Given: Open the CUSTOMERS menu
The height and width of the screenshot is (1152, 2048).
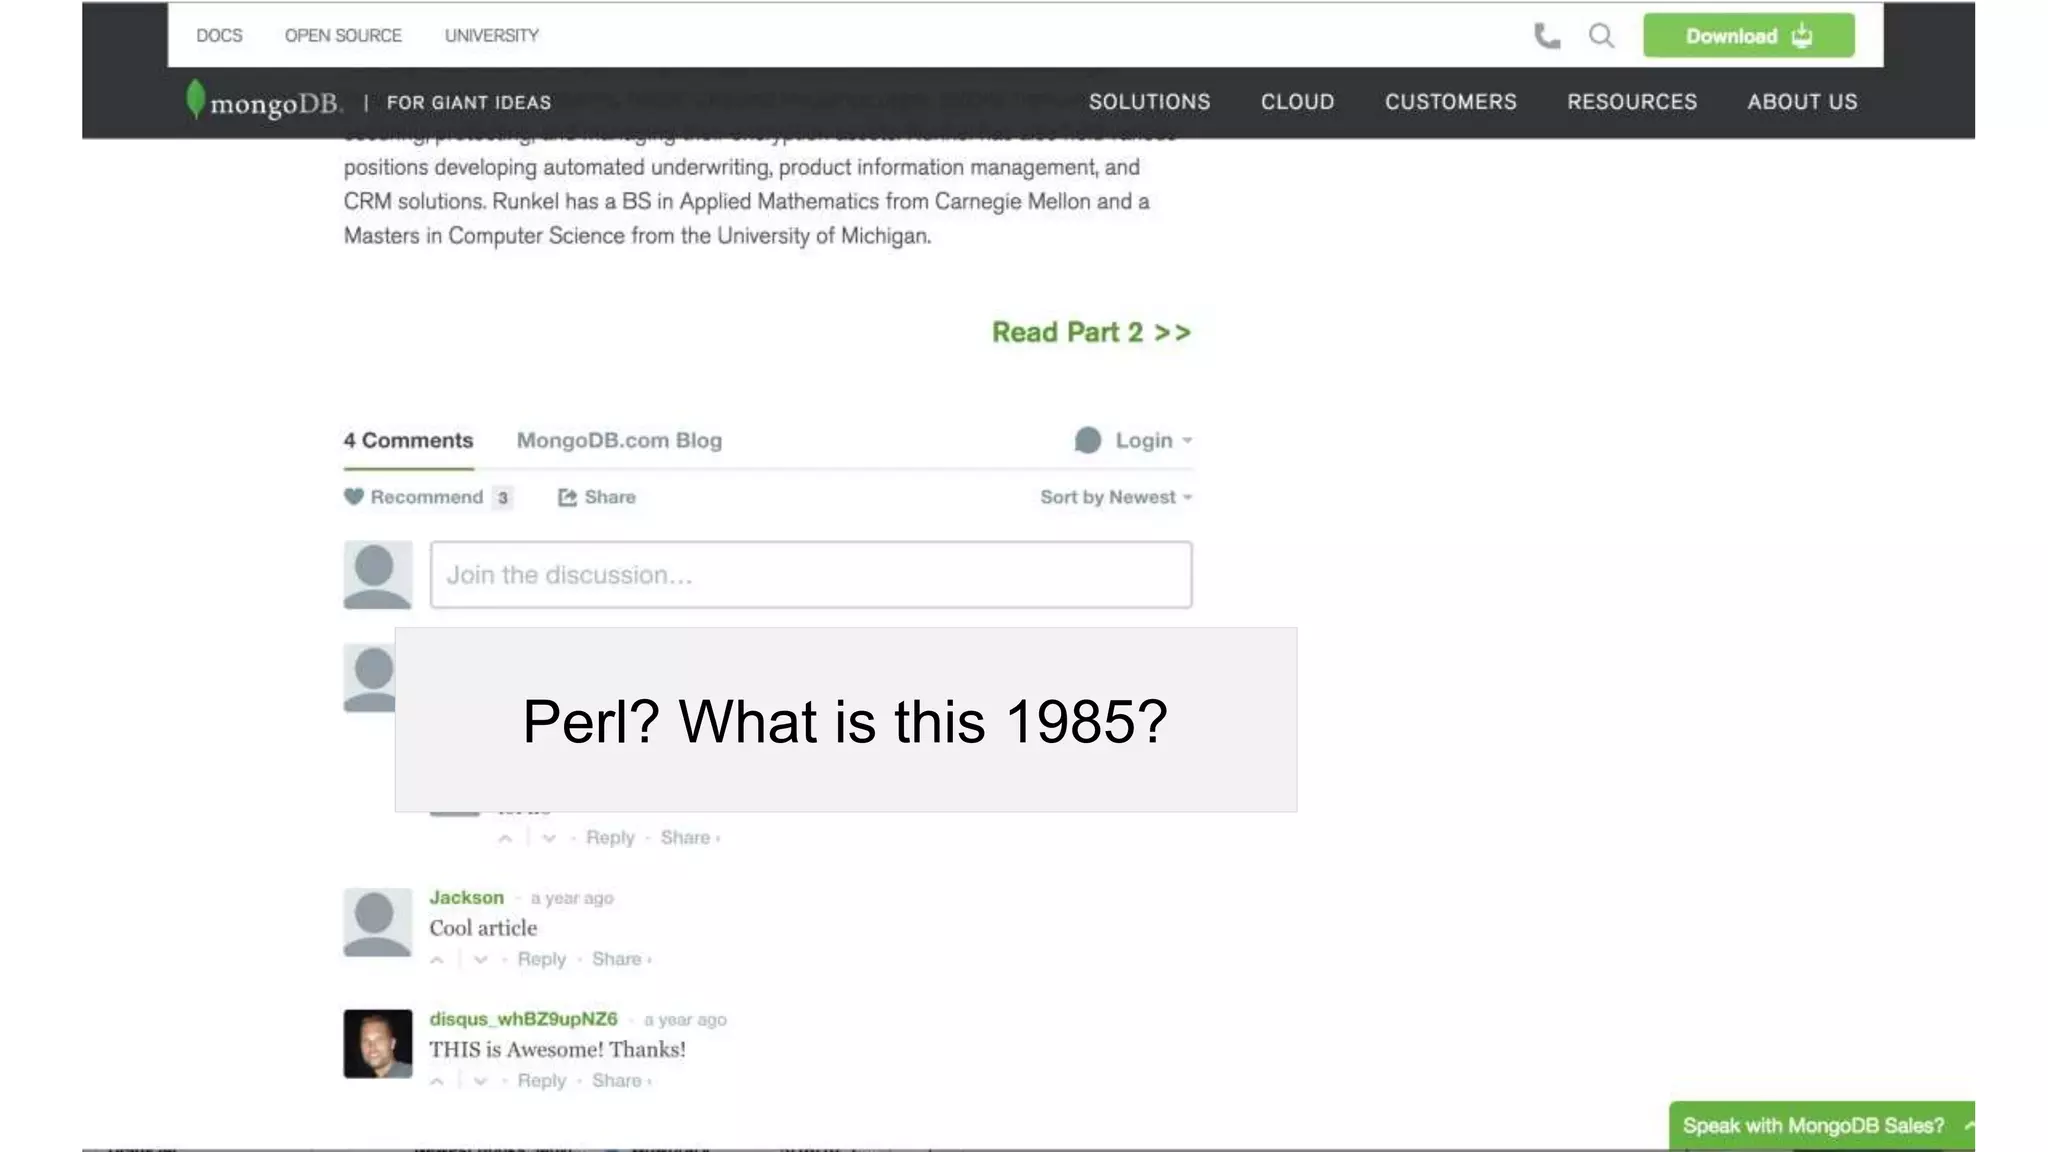Looking at the screenshot, I should pyautogui.click(x=1450, y=102).
